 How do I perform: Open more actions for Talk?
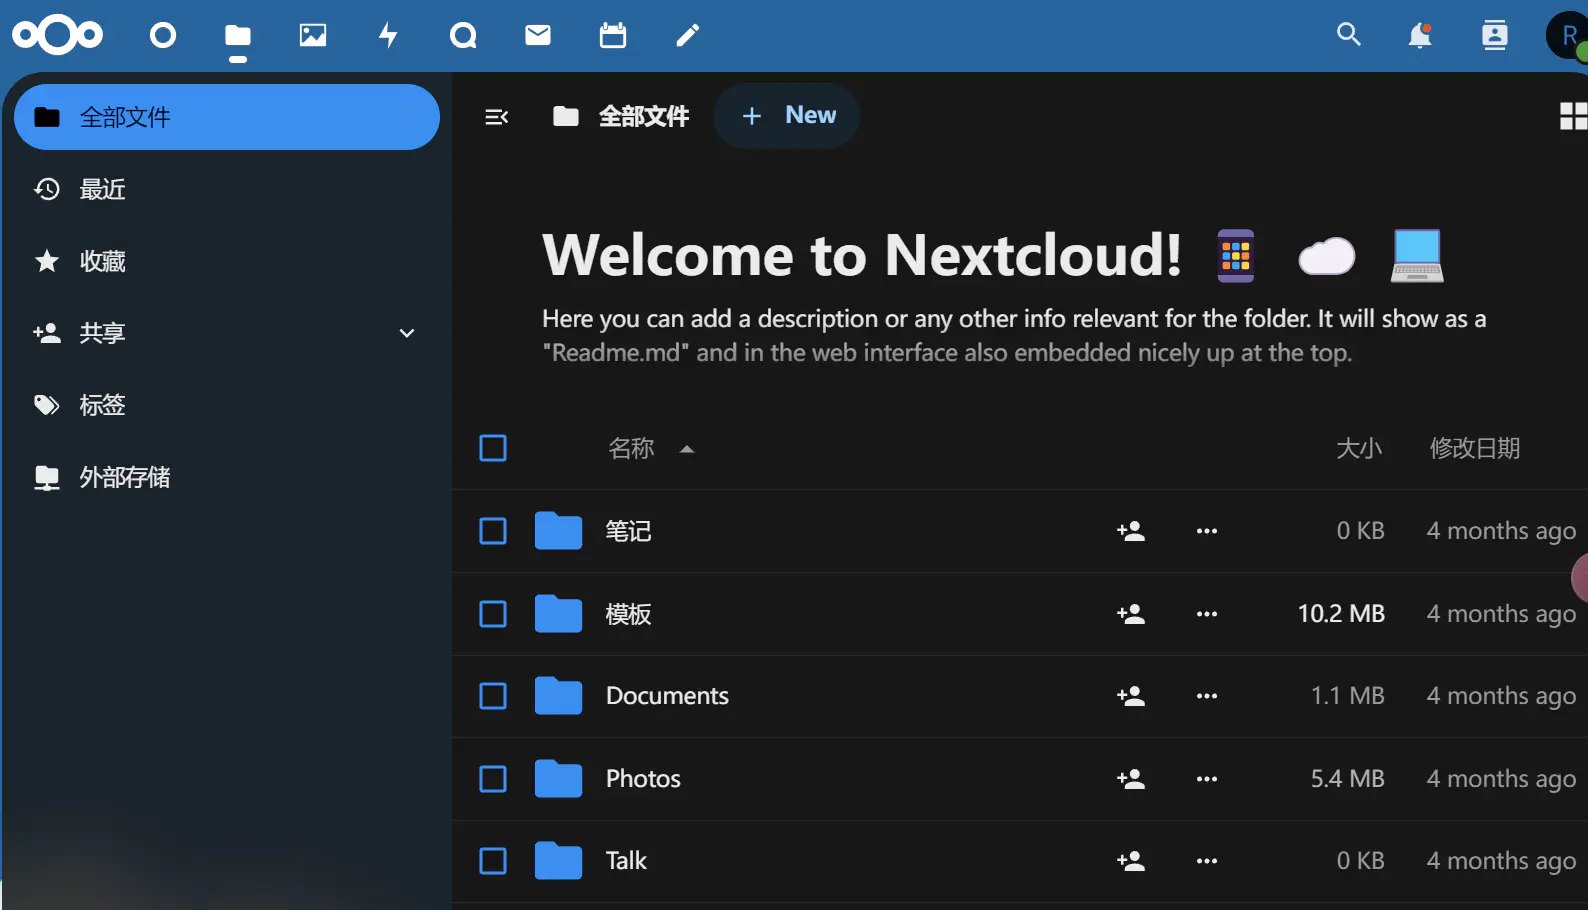pos(1207,861)
